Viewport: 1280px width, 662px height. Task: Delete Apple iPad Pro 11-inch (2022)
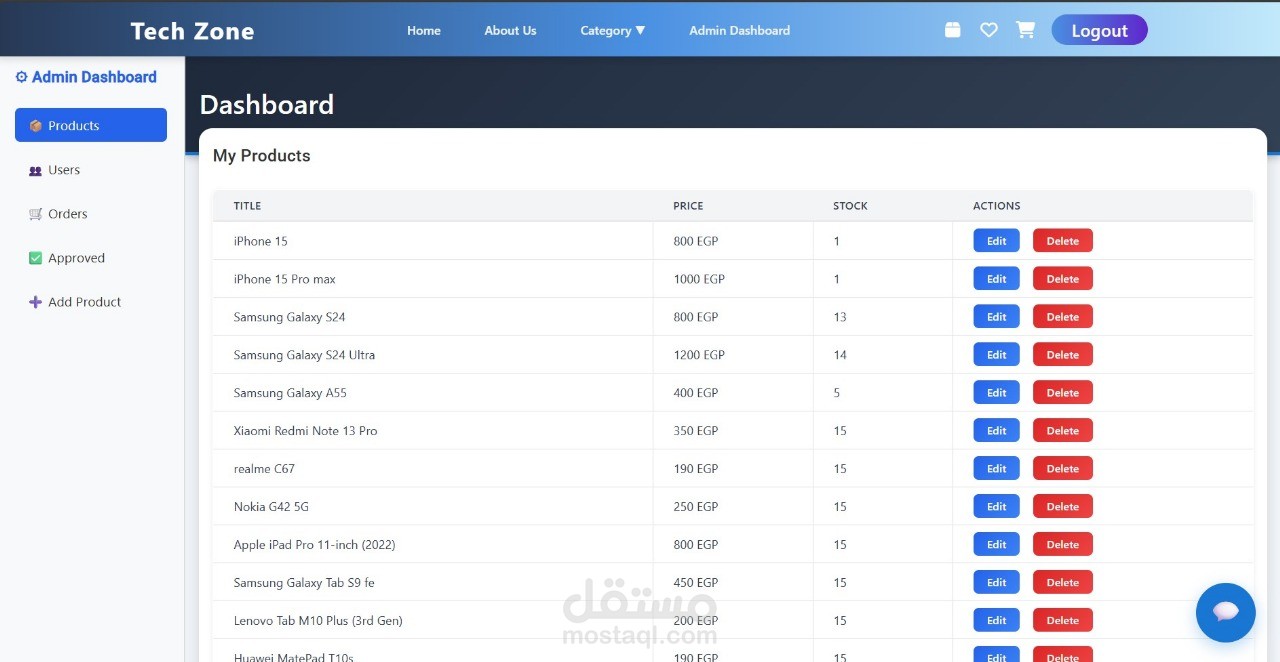click(1062, 545)
